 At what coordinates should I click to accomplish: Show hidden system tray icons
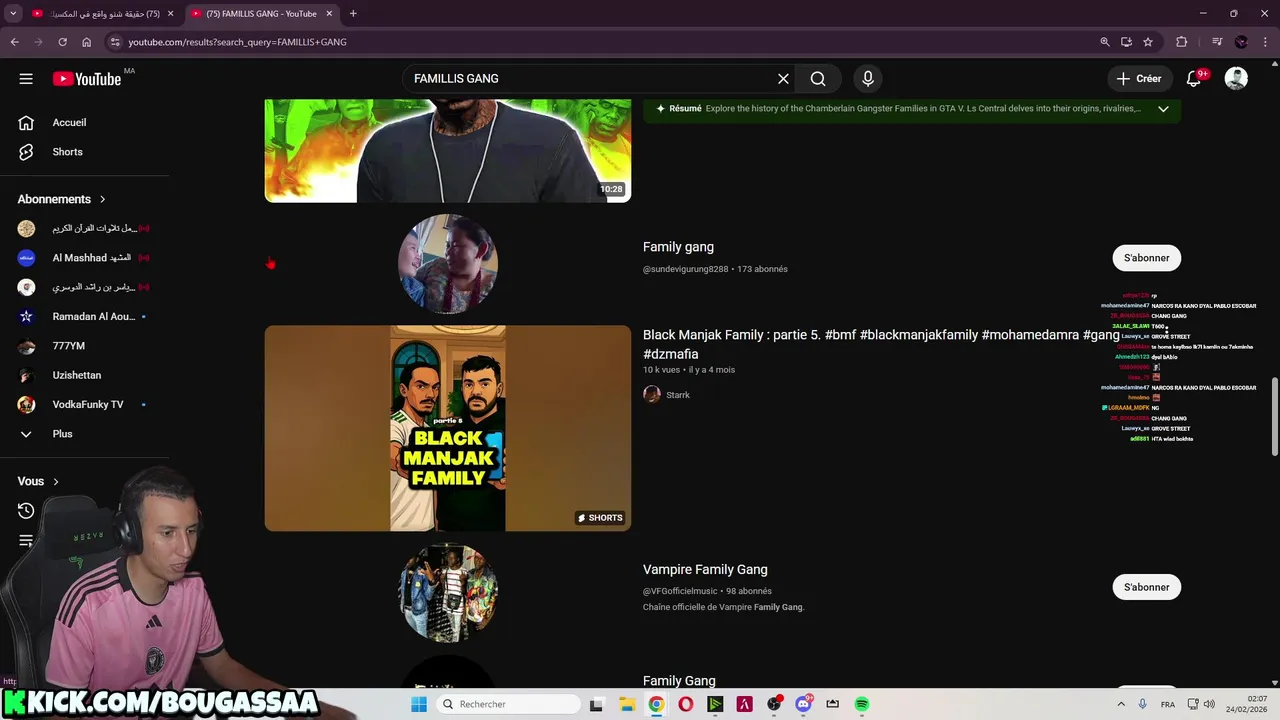point(1120,704)
